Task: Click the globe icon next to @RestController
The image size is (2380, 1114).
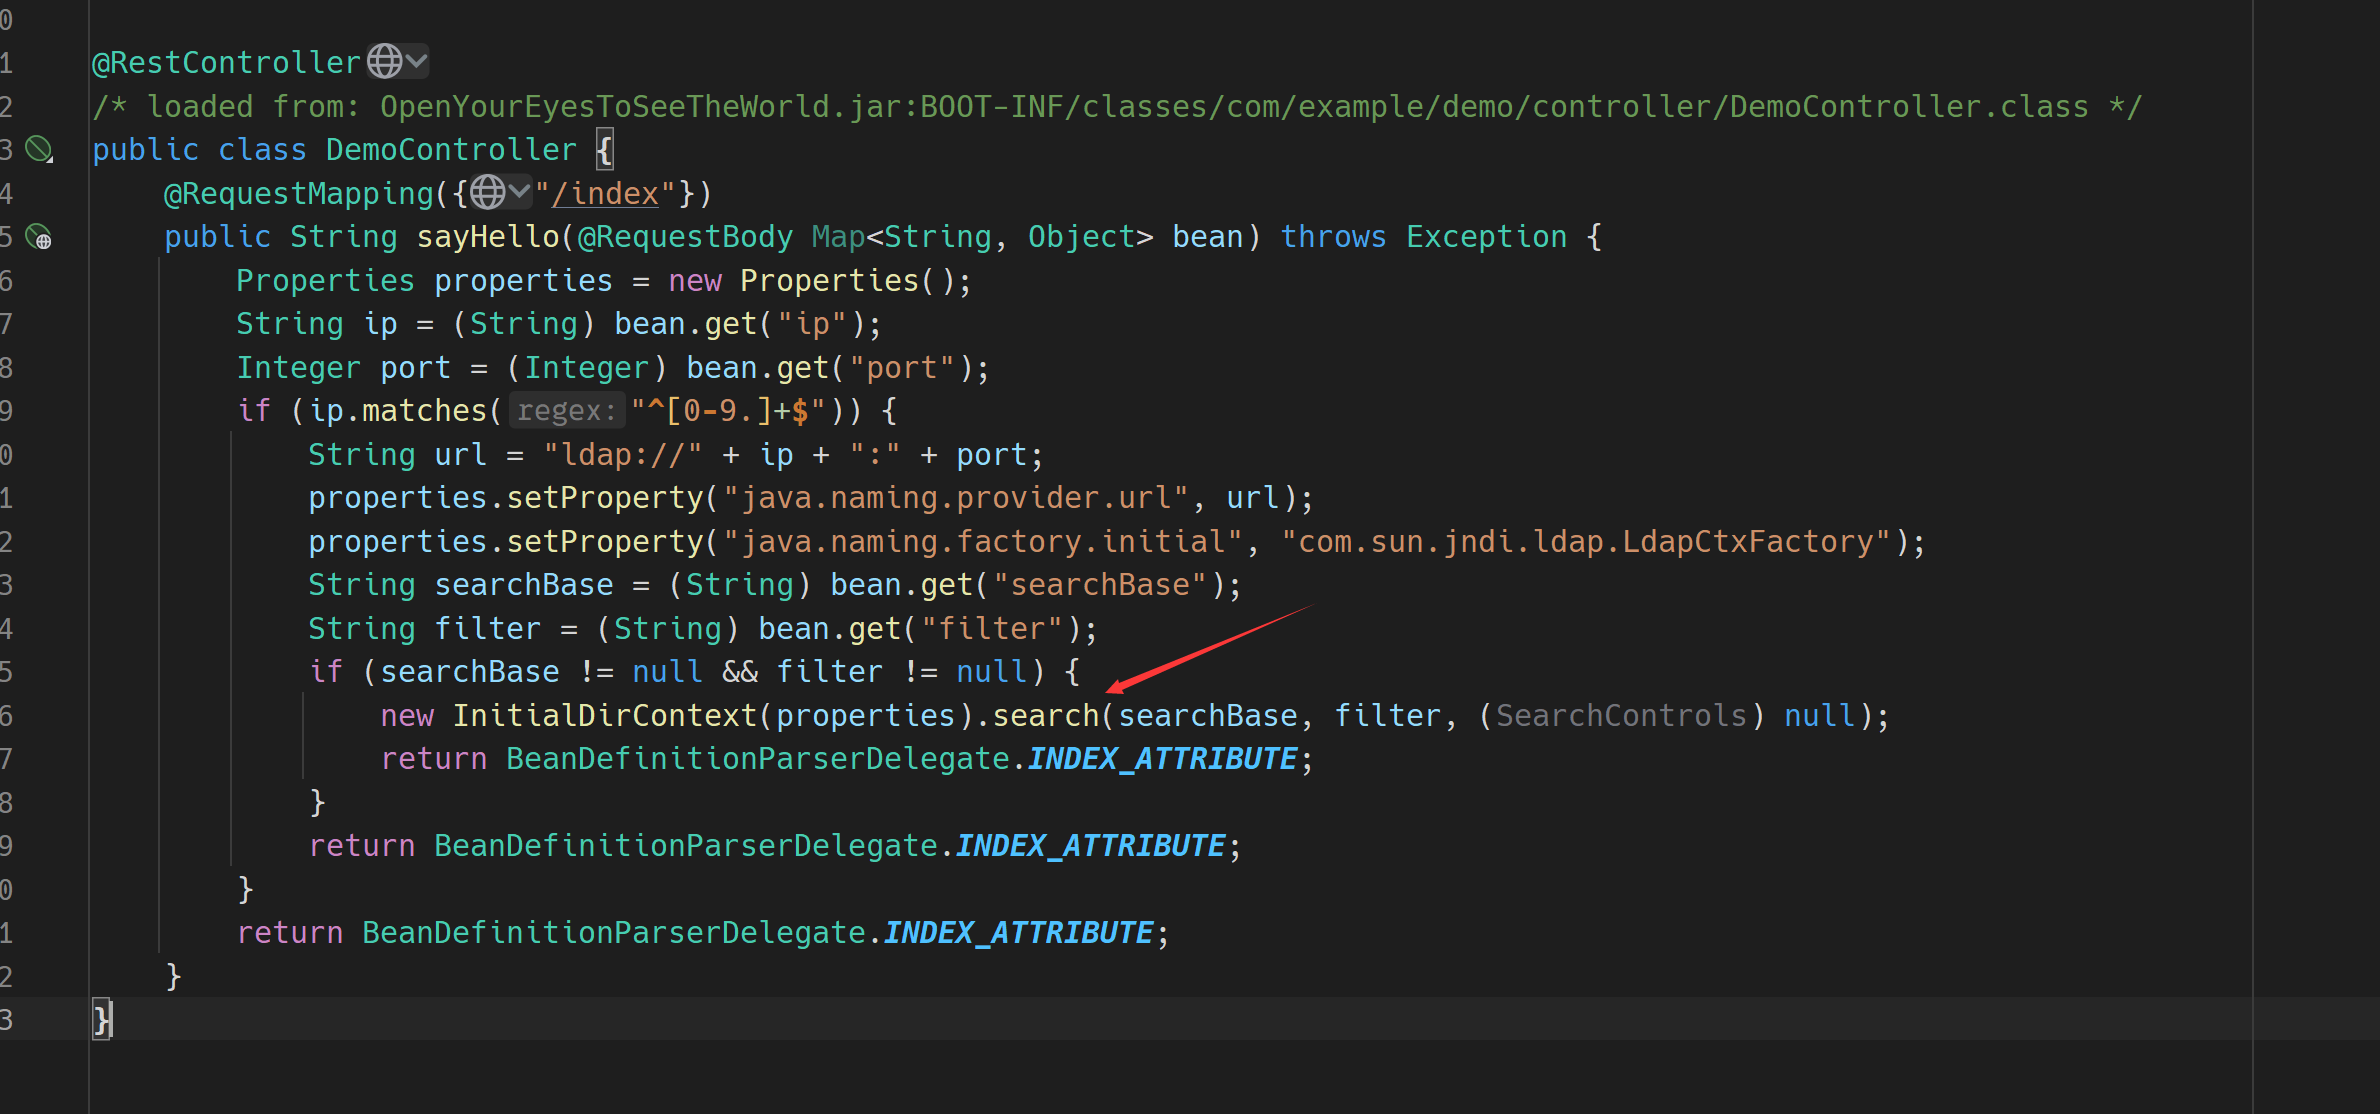Action: [x=384, y=62]
